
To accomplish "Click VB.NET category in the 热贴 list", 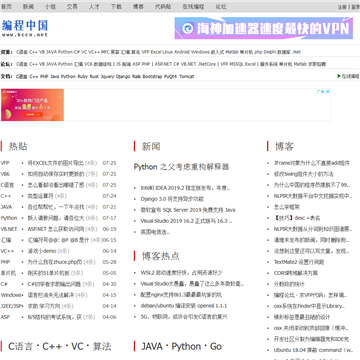I will (x=9, y=229).
